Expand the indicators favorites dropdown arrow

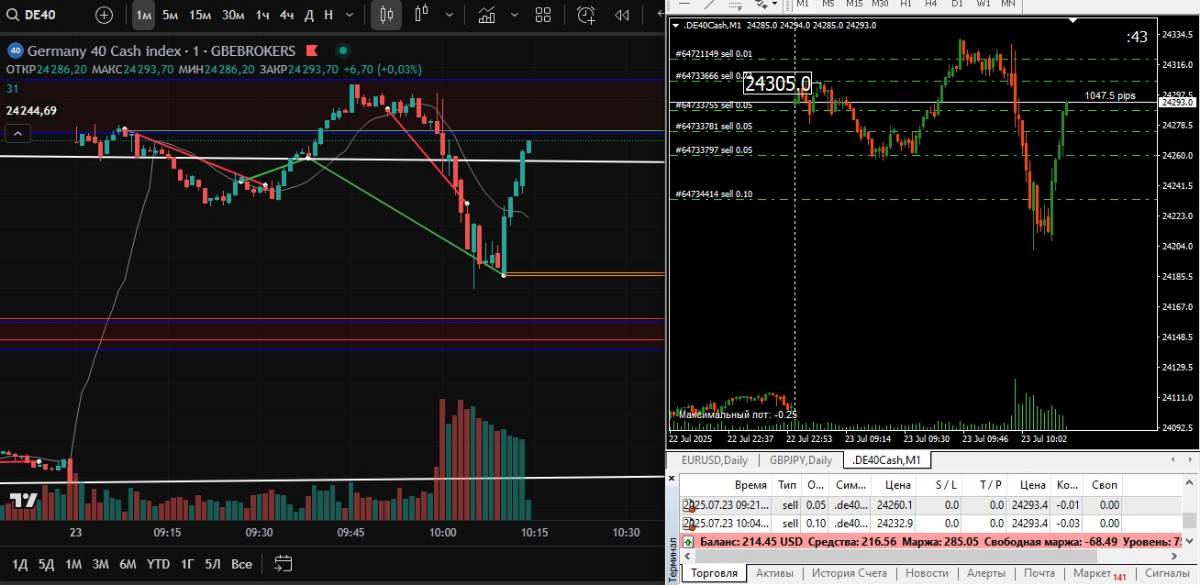click(x=513, y=15)
